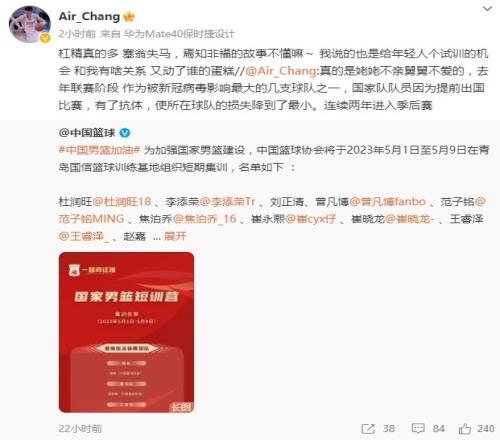Click the repost share icon
This screenshot has height=440, width=500.
[x=368, y=429]
